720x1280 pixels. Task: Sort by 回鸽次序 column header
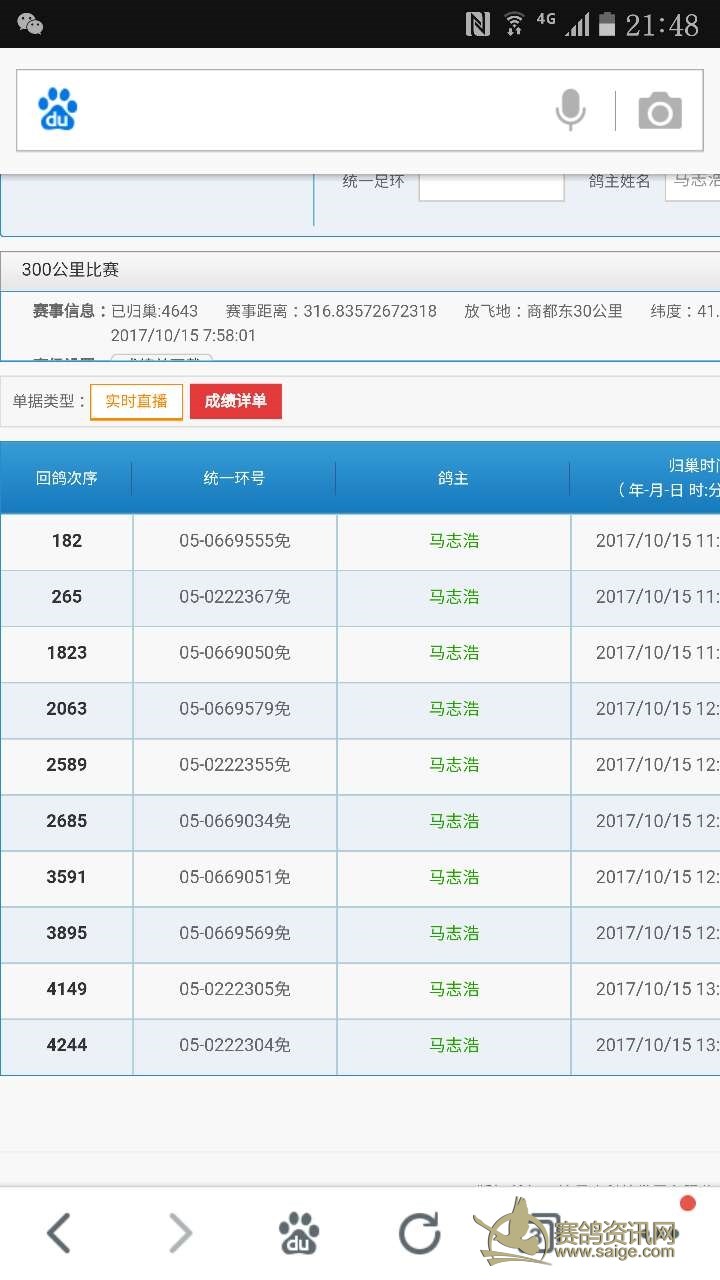(x=67, y=478)
